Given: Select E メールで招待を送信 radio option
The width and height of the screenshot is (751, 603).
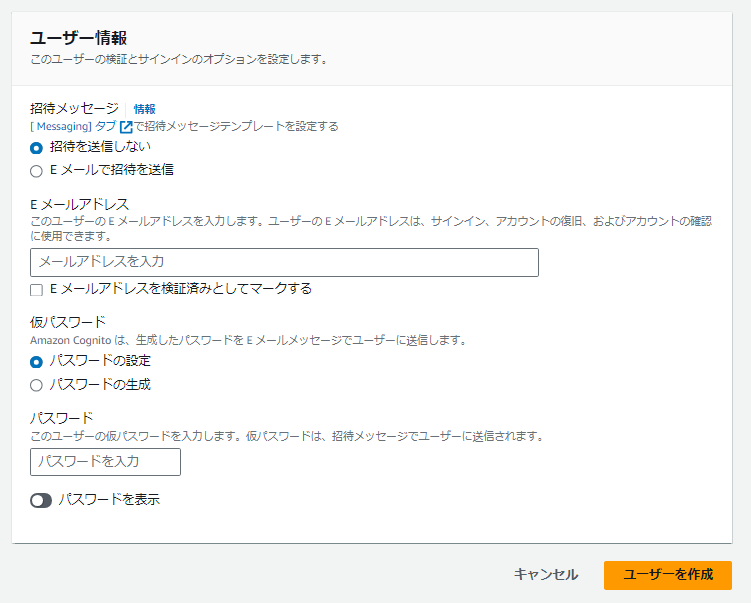Looking at the screenshot, I should (36, 171).
